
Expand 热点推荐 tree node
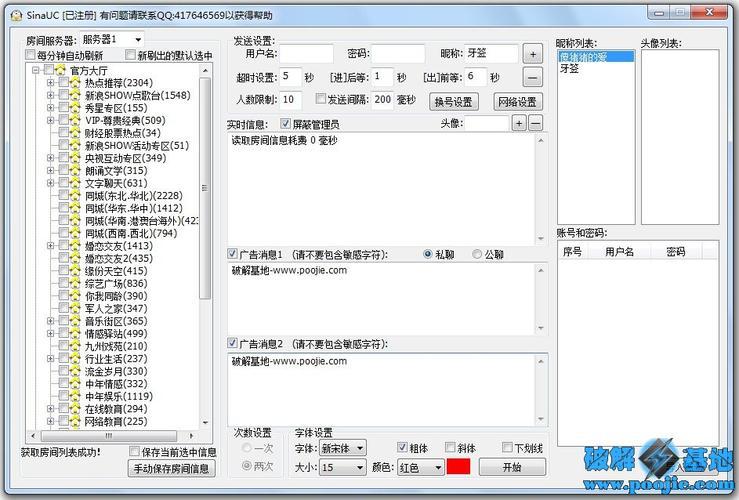pyautogui.click(x=50, y=83)
